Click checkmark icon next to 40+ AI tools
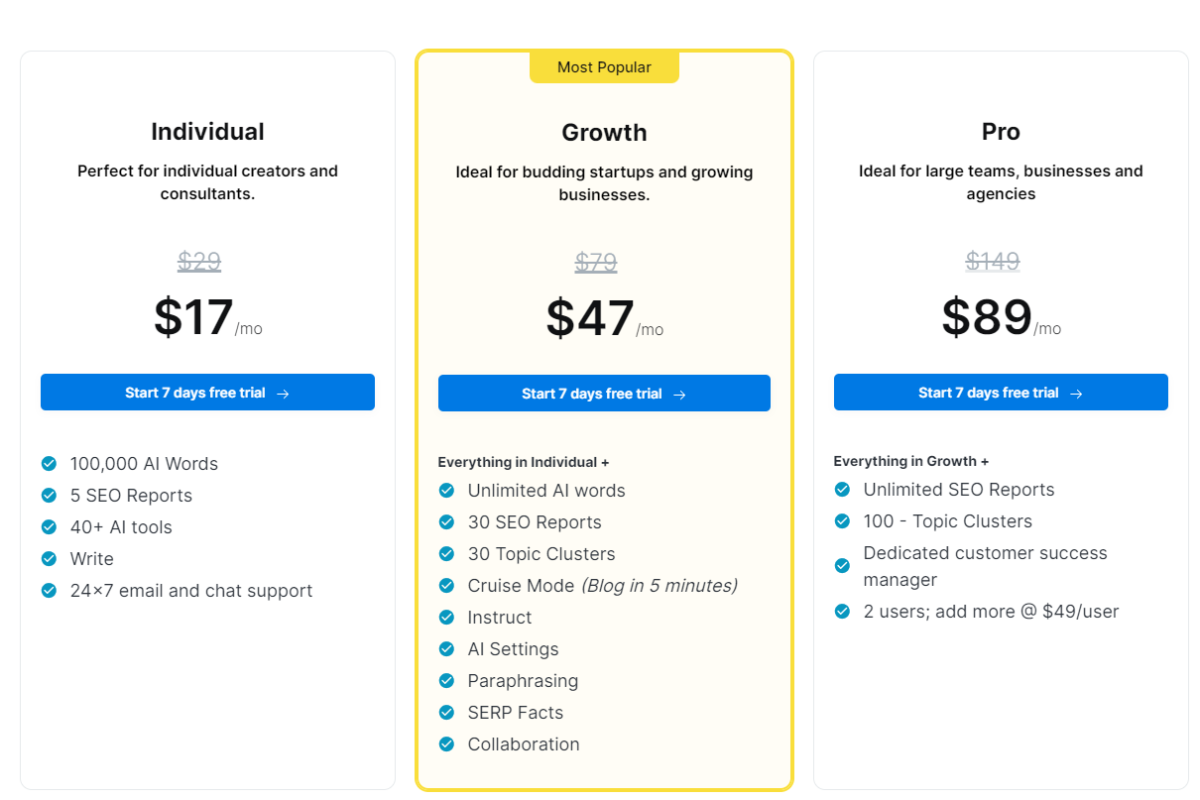This screenshot has height=800, width=1200. pyautogui.click(x=49, y=527)
